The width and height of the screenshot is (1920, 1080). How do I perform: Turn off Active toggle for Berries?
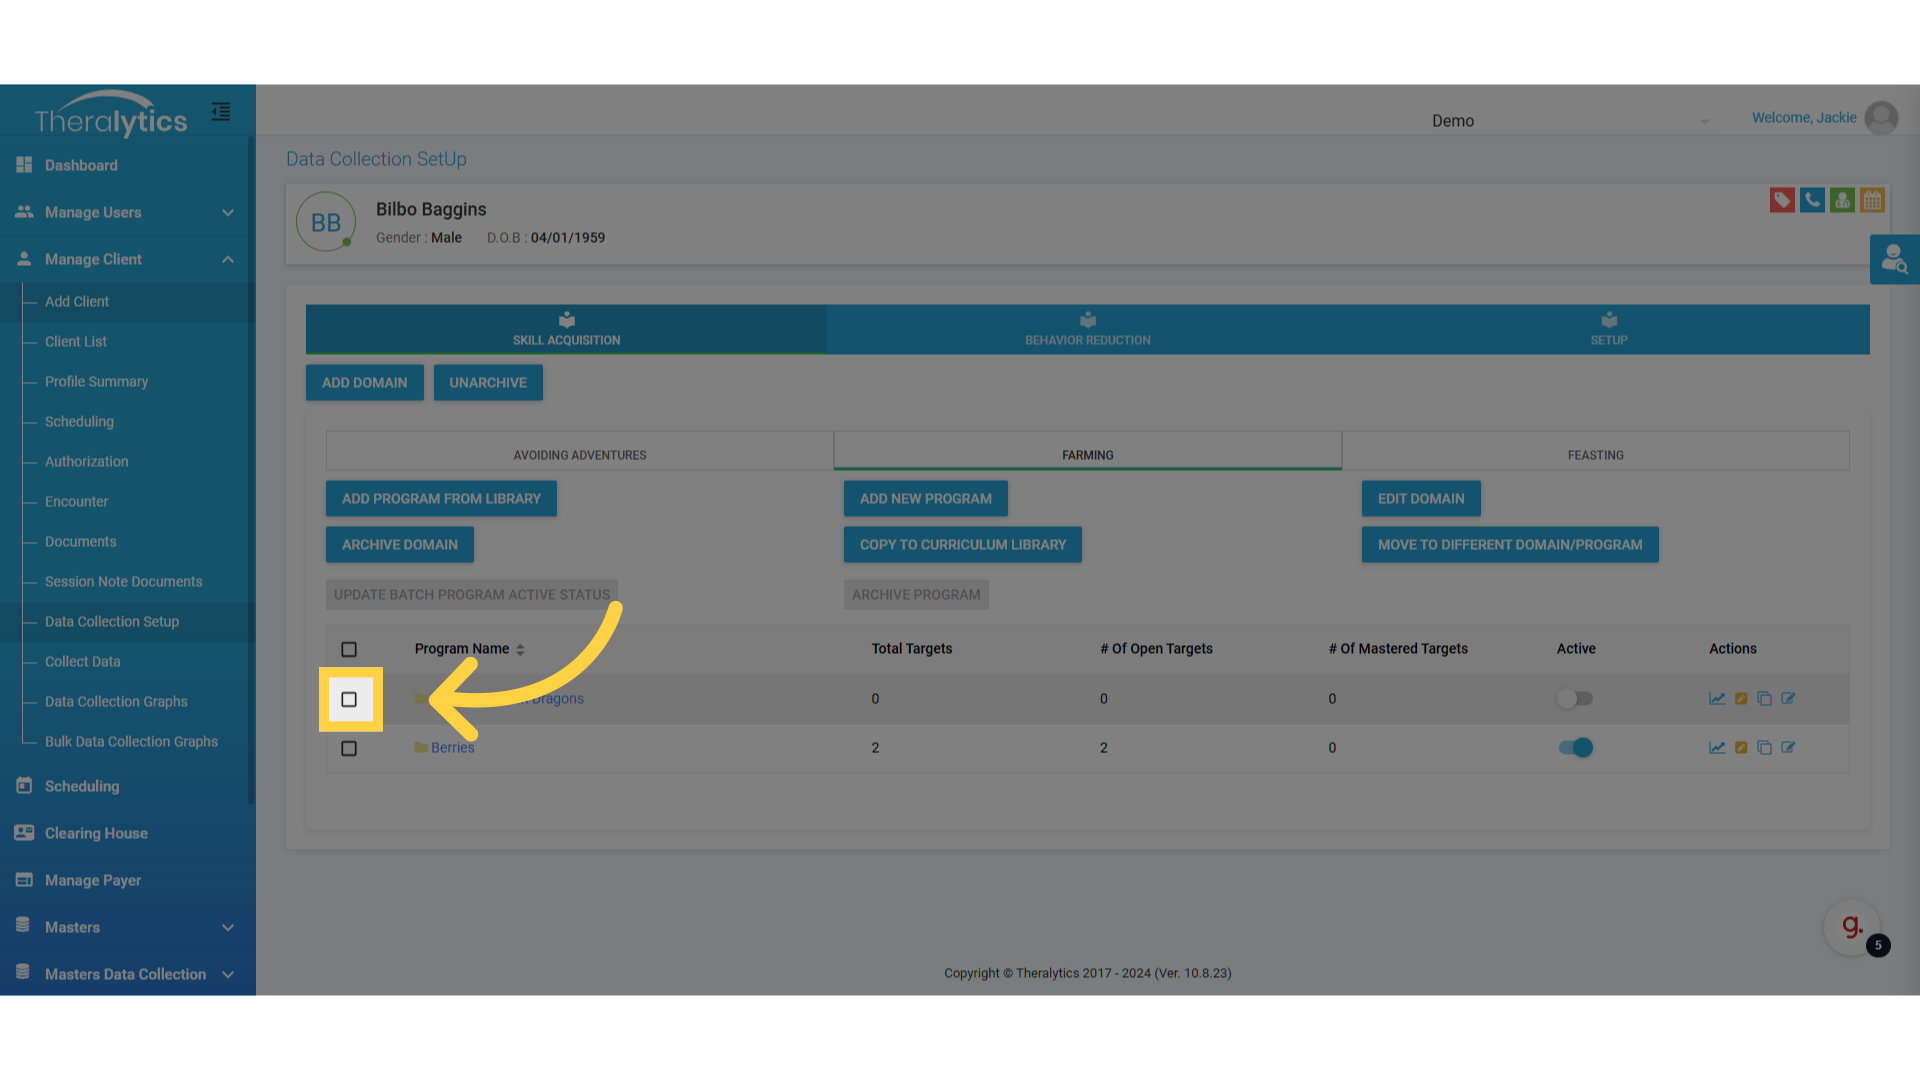(1576, 748)
